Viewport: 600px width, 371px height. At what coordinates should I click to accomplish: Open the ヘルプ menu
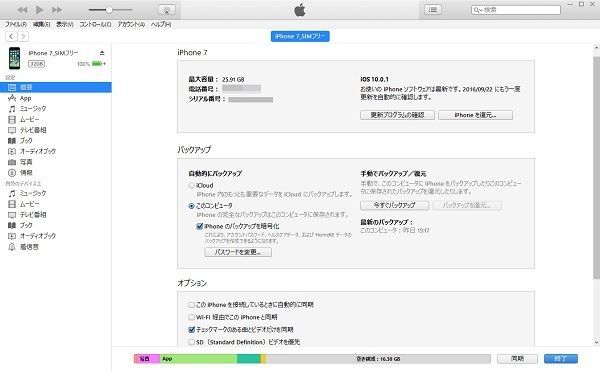[161, 24]
